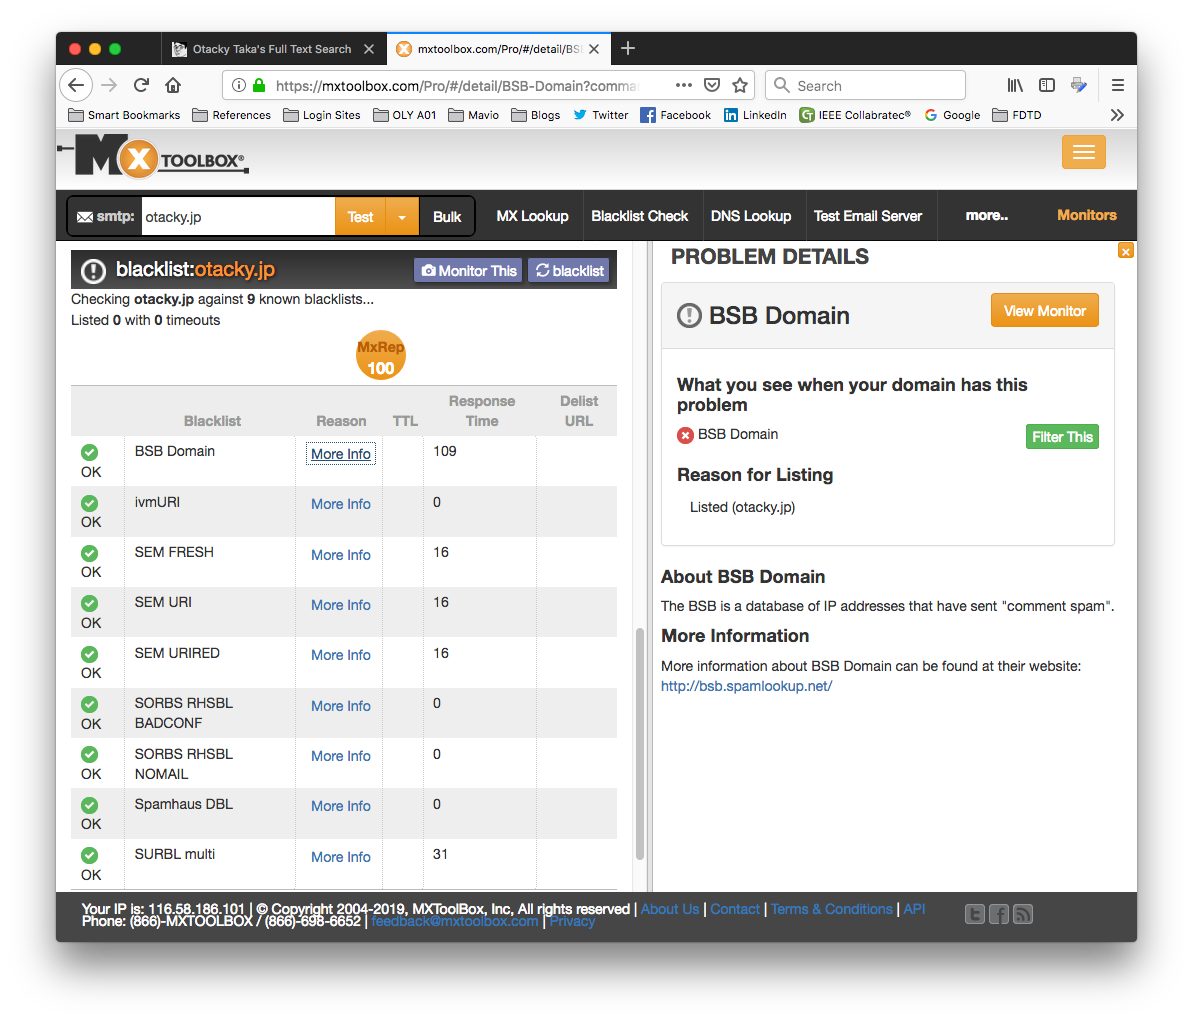Expand the References bookmark folder
Image resolution: width=1193 pixels, height=1022 pixels.
click(231, 115)
